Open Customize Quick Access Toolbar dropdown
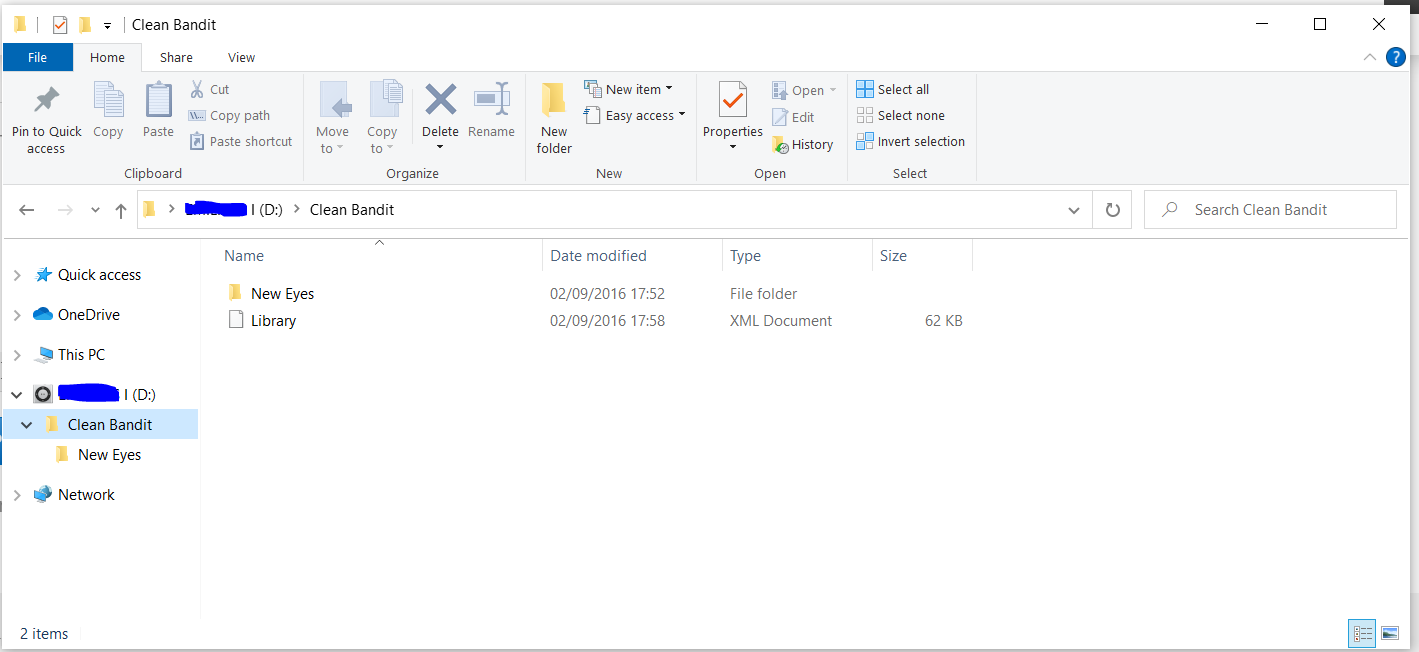1419x652 pixels. point(107,26)
